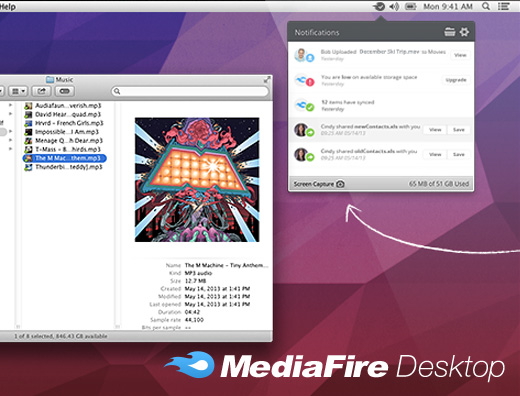Click the Duration value '04:42'
The height and width of the screenshot is (396, 520).
[x=192, y=312]
